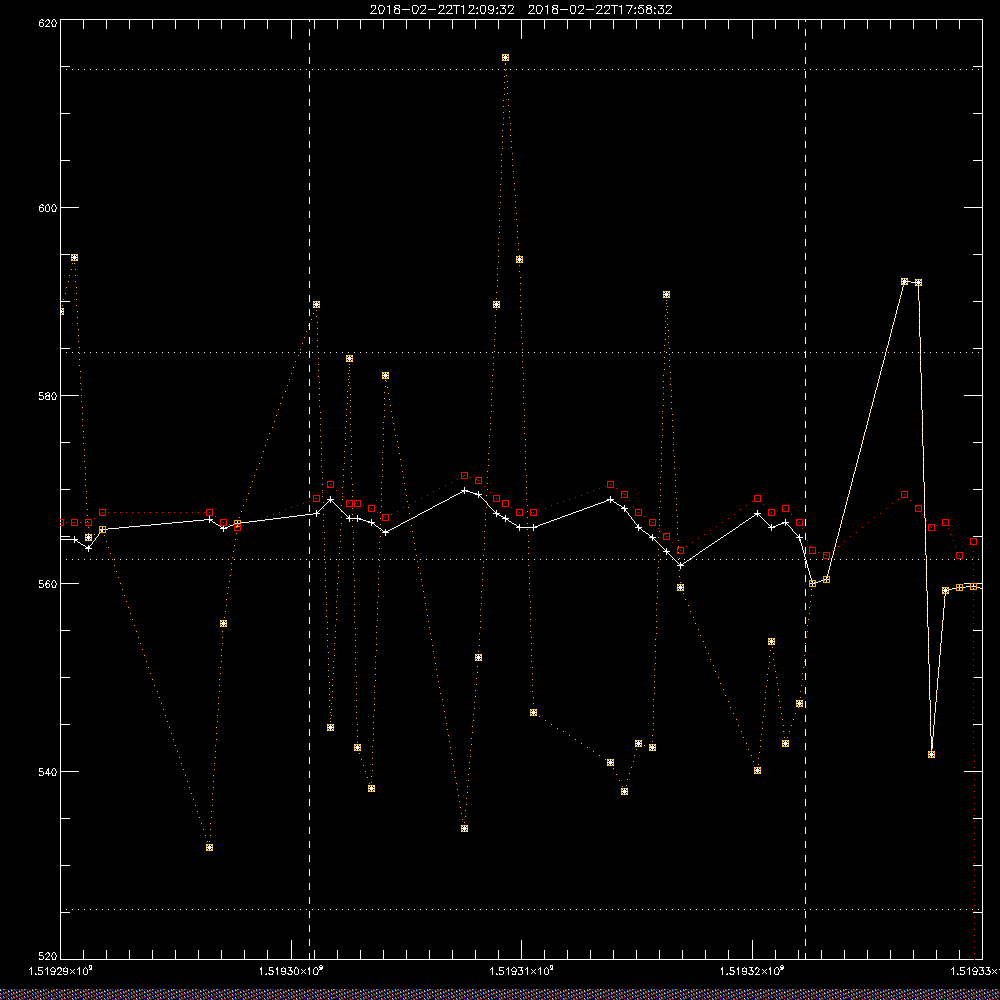Select the 600 y-axis label
Viewport: 1000px width, 1000px height.
[x=48, y=208]
